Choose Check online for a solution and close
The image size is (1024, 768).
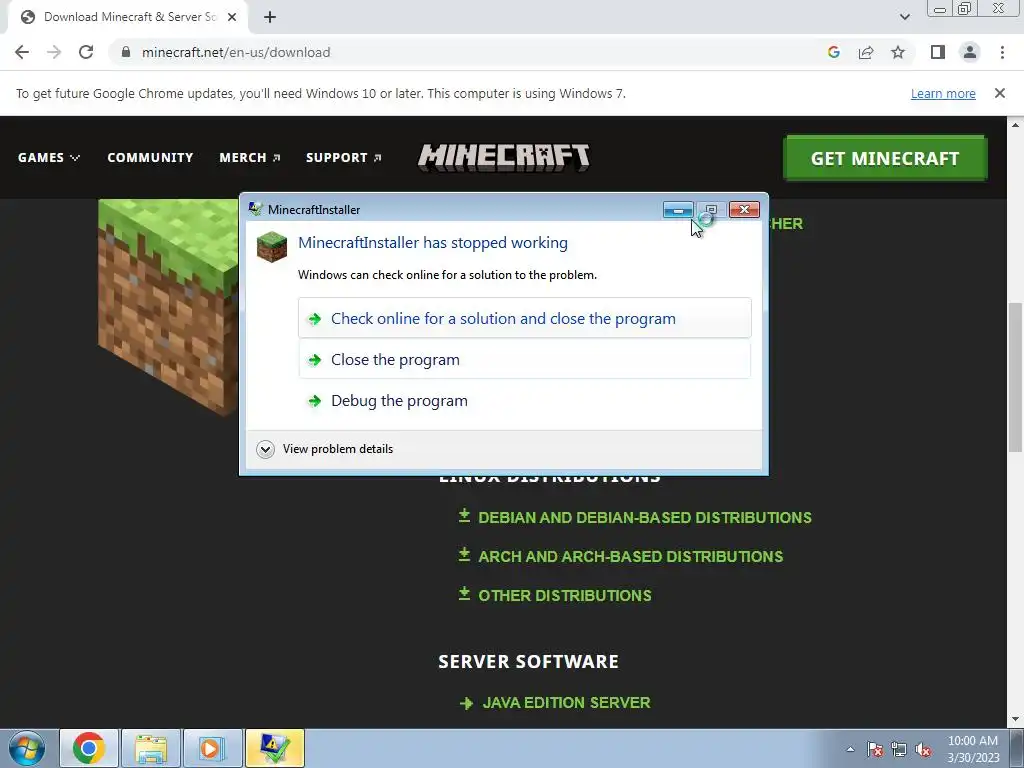pos(524,318)
